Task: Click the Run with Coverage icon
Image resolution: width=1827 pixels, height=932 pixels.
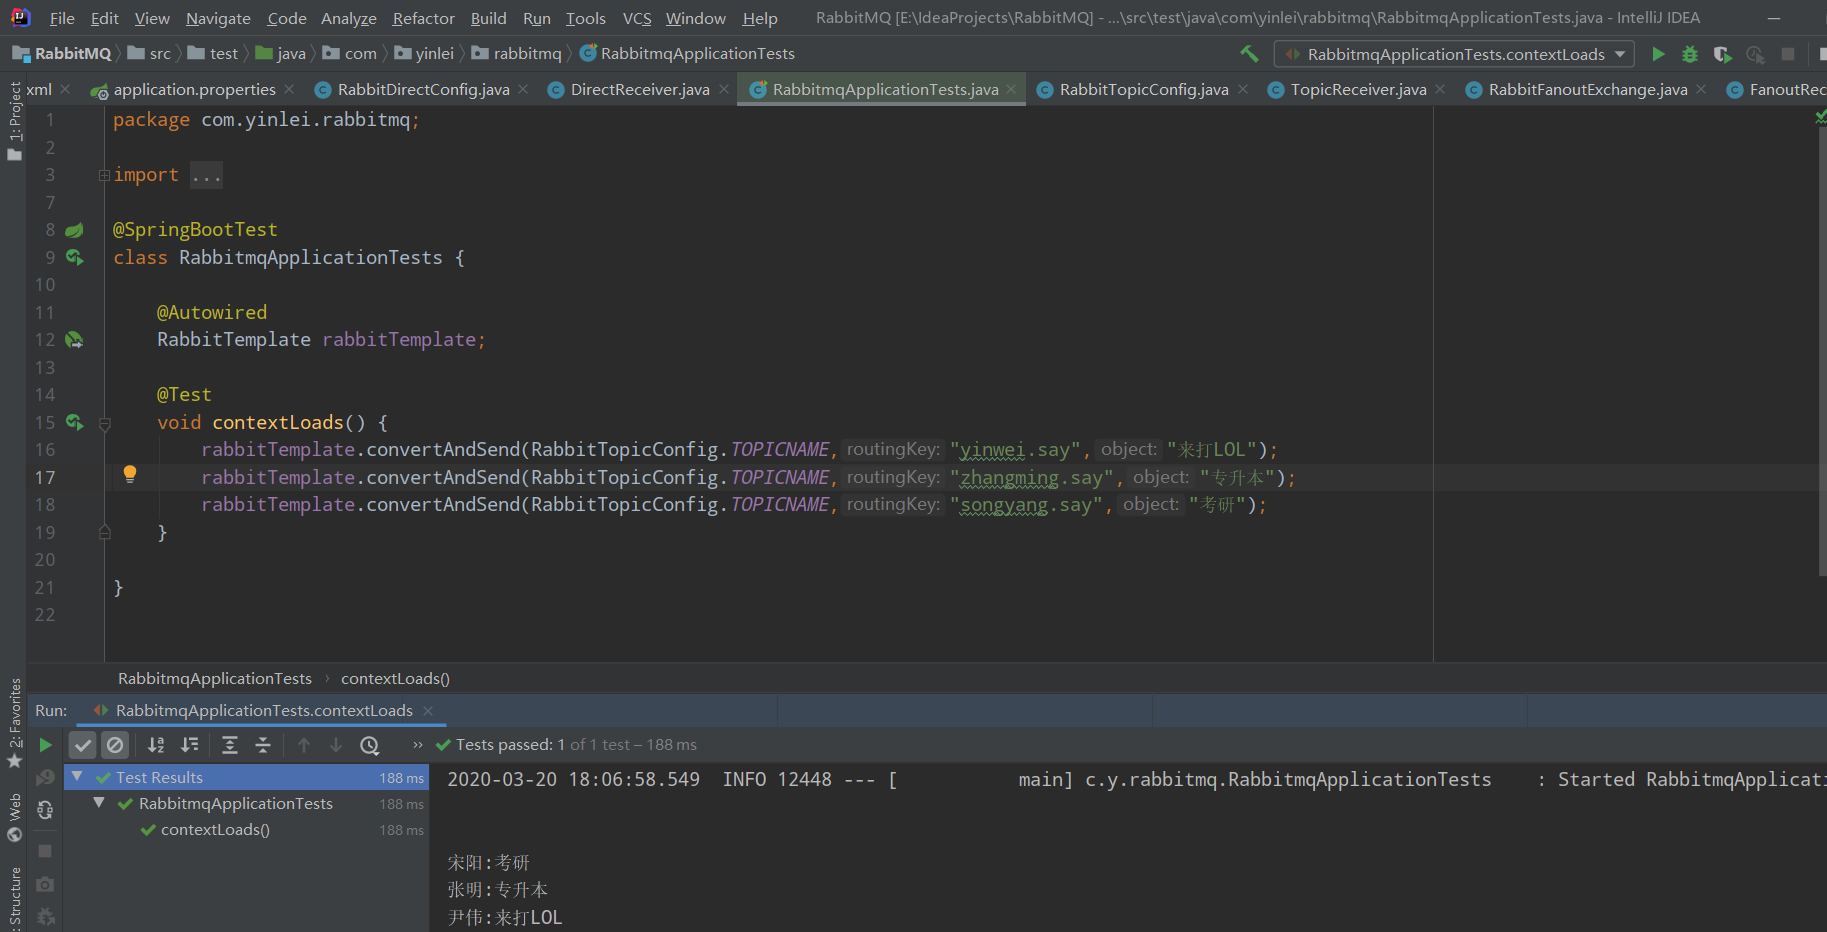Action: coord(1722,54)
